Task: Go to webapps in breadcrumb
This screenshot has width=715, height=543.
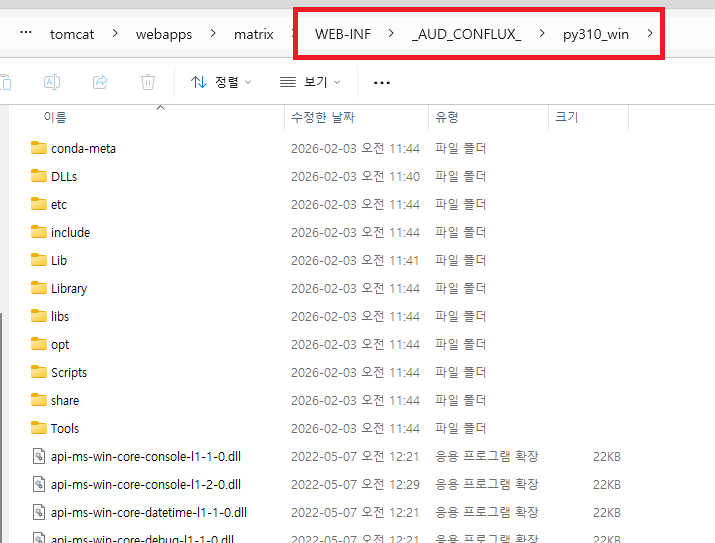Action: (x=164, y=34)
